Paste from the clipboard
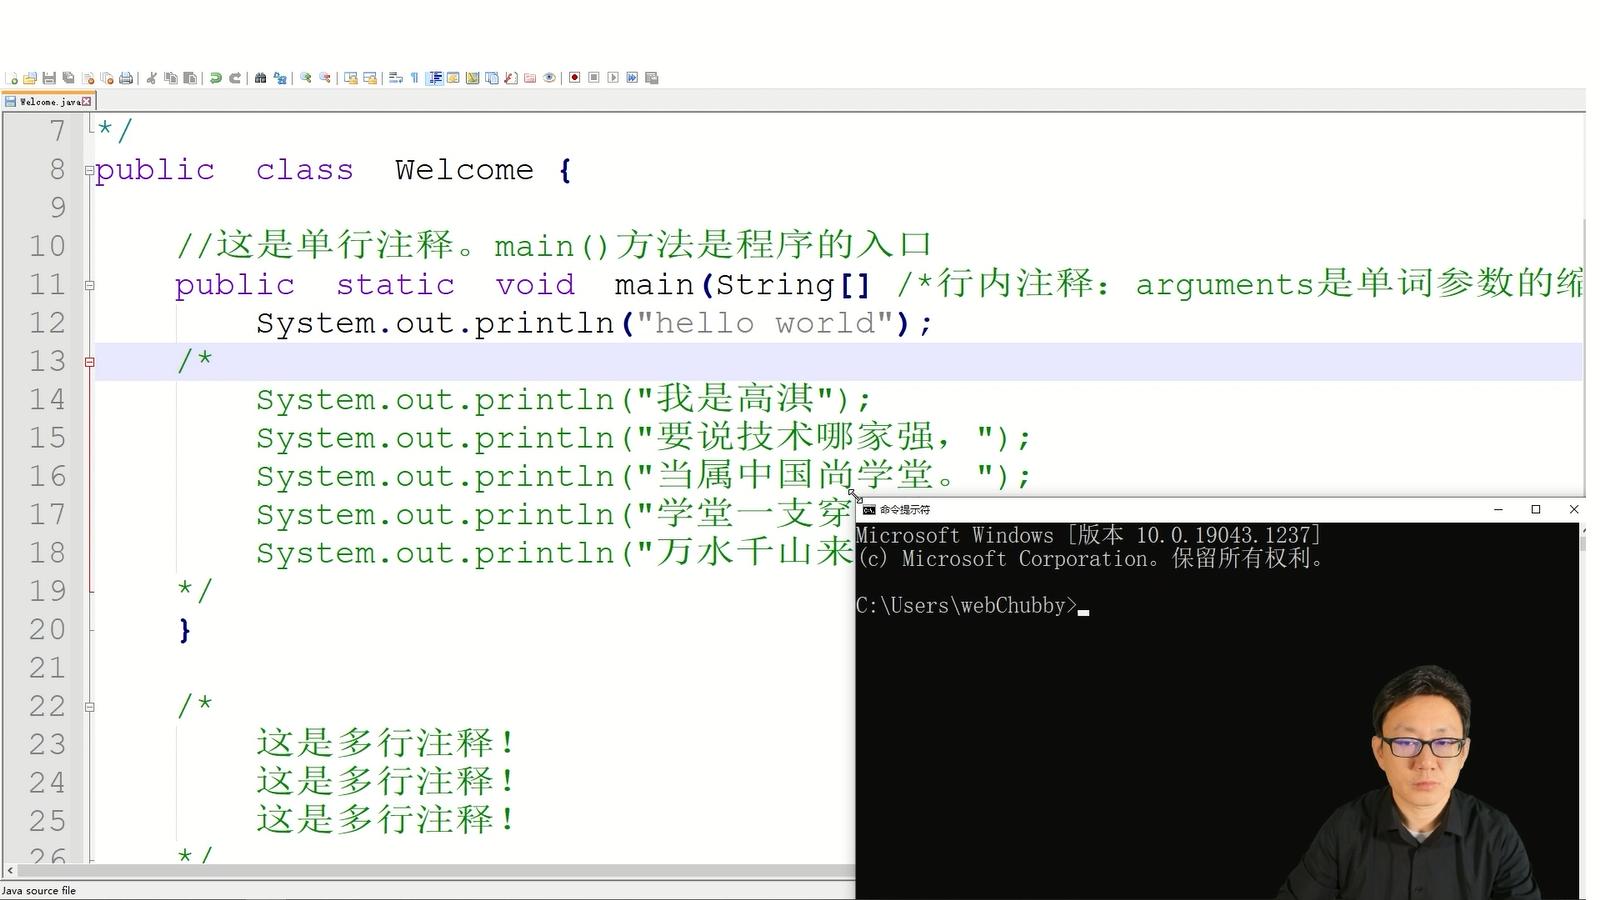 (191, 78)
